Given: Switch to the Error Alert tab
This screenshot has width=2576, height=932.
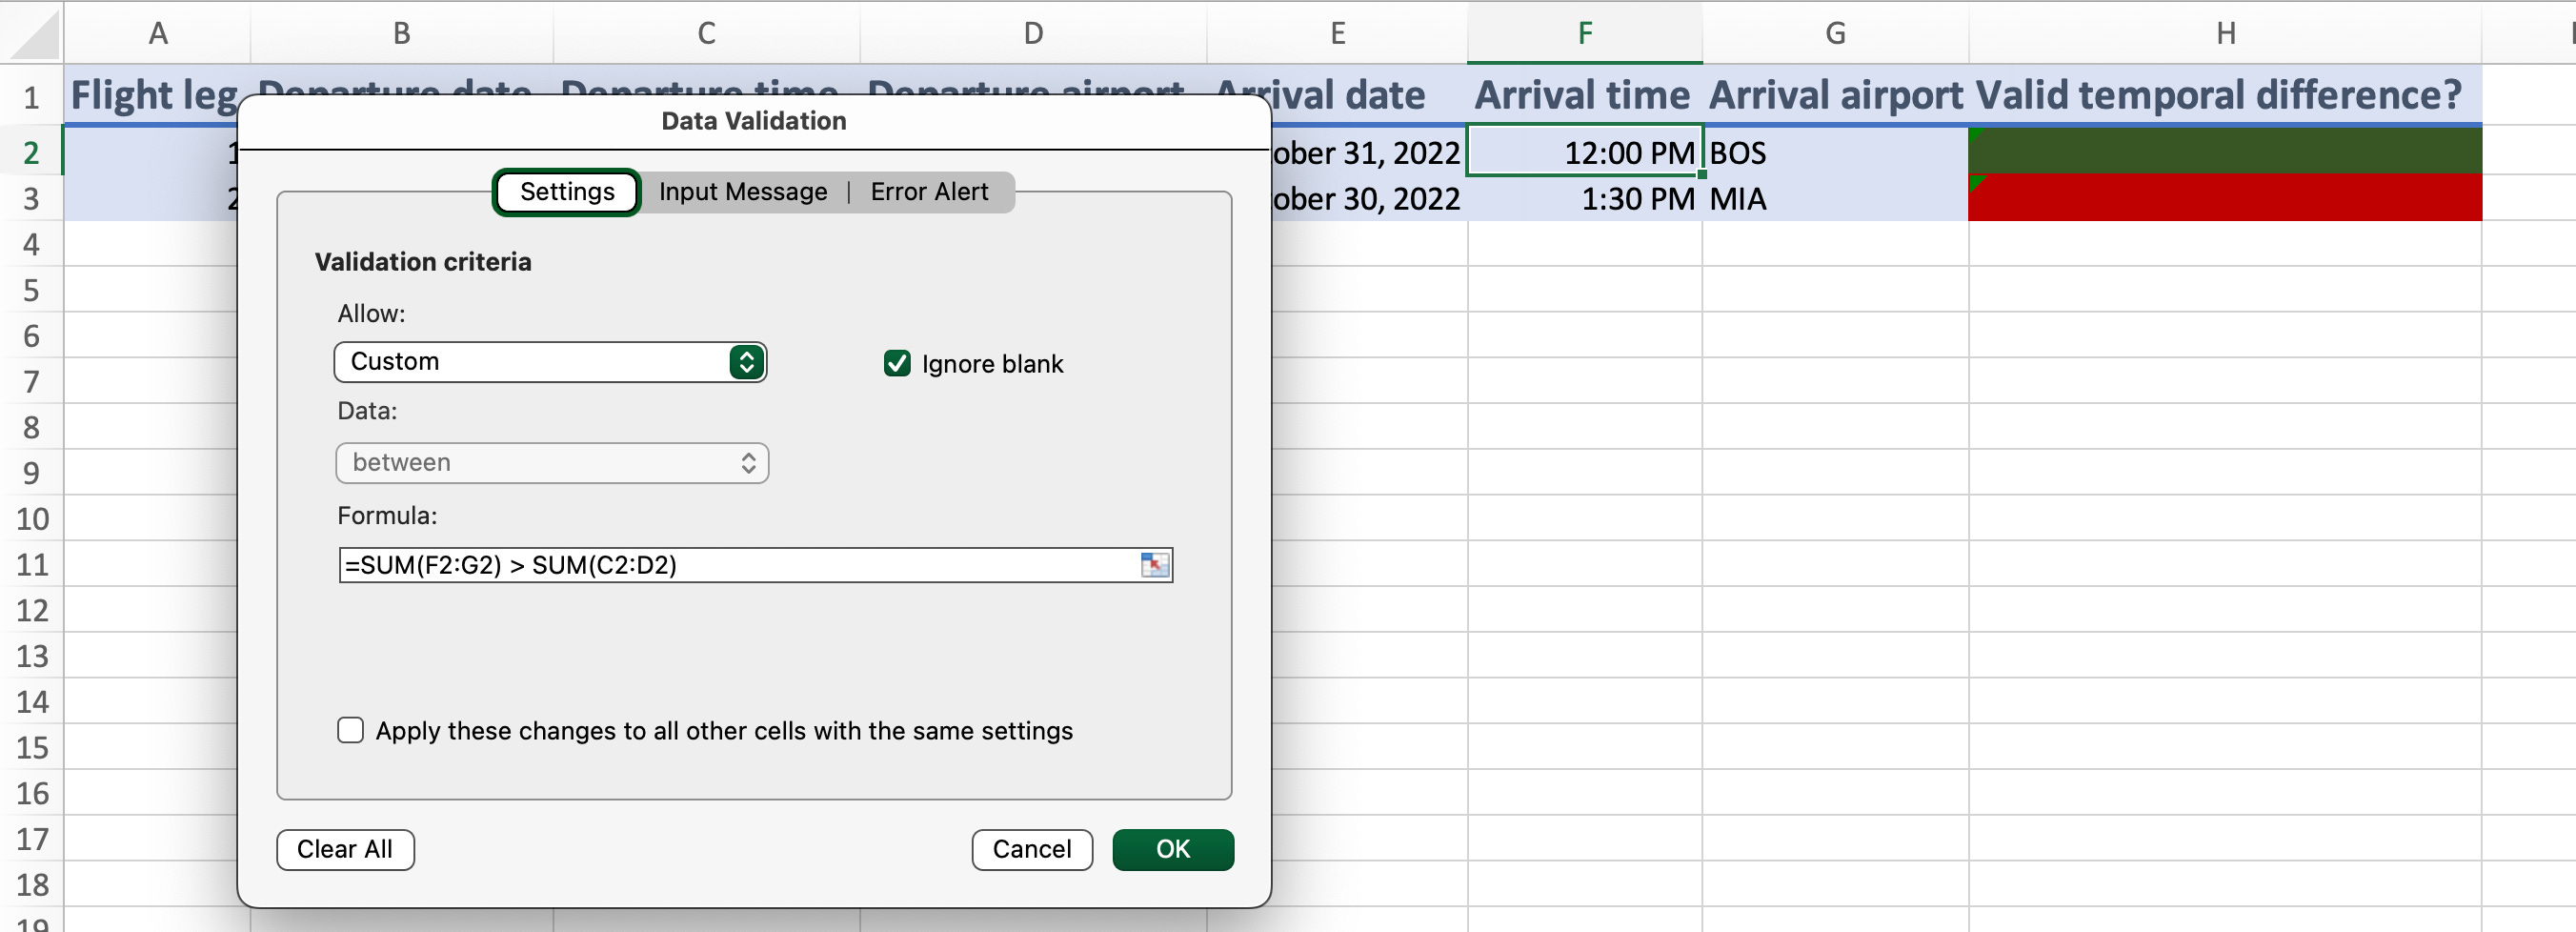Looking at the screenshot, I should coord(929,192).
